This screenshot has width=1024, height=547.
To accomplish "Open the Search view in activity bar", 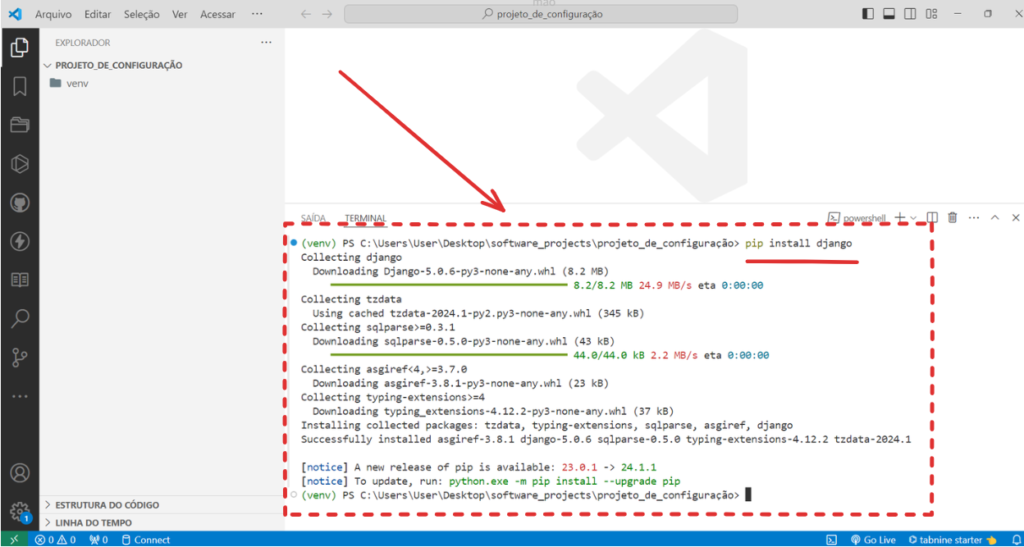I will tap(20, 319).
